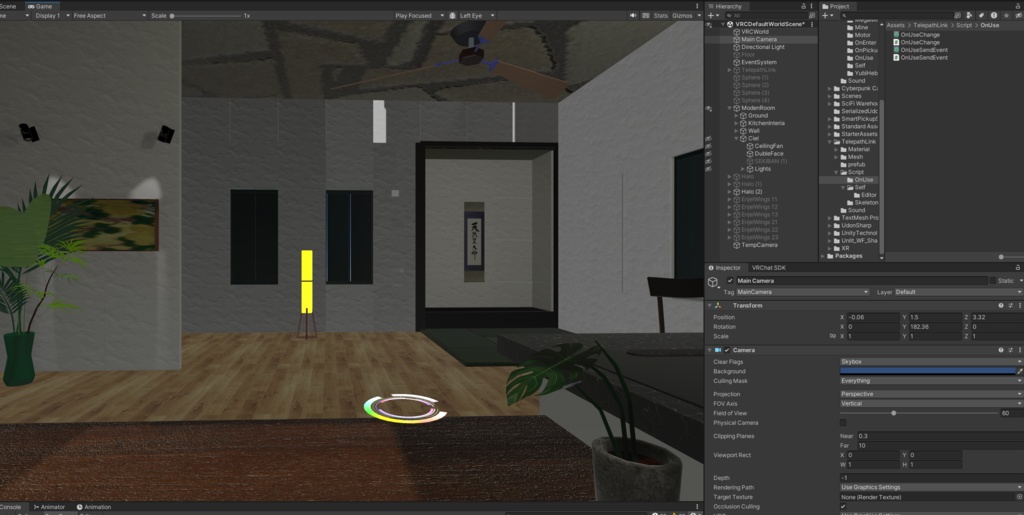Open the VRCDefaultWorldScene options menu
Screen dimensions: 1024x515
[812, 24]
